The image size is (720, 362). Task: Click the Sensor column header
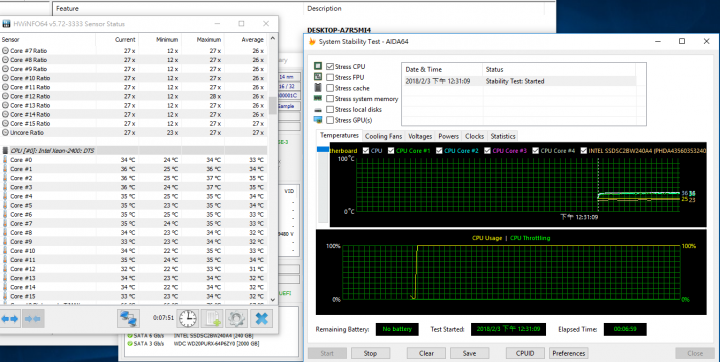tap(48, 40)
